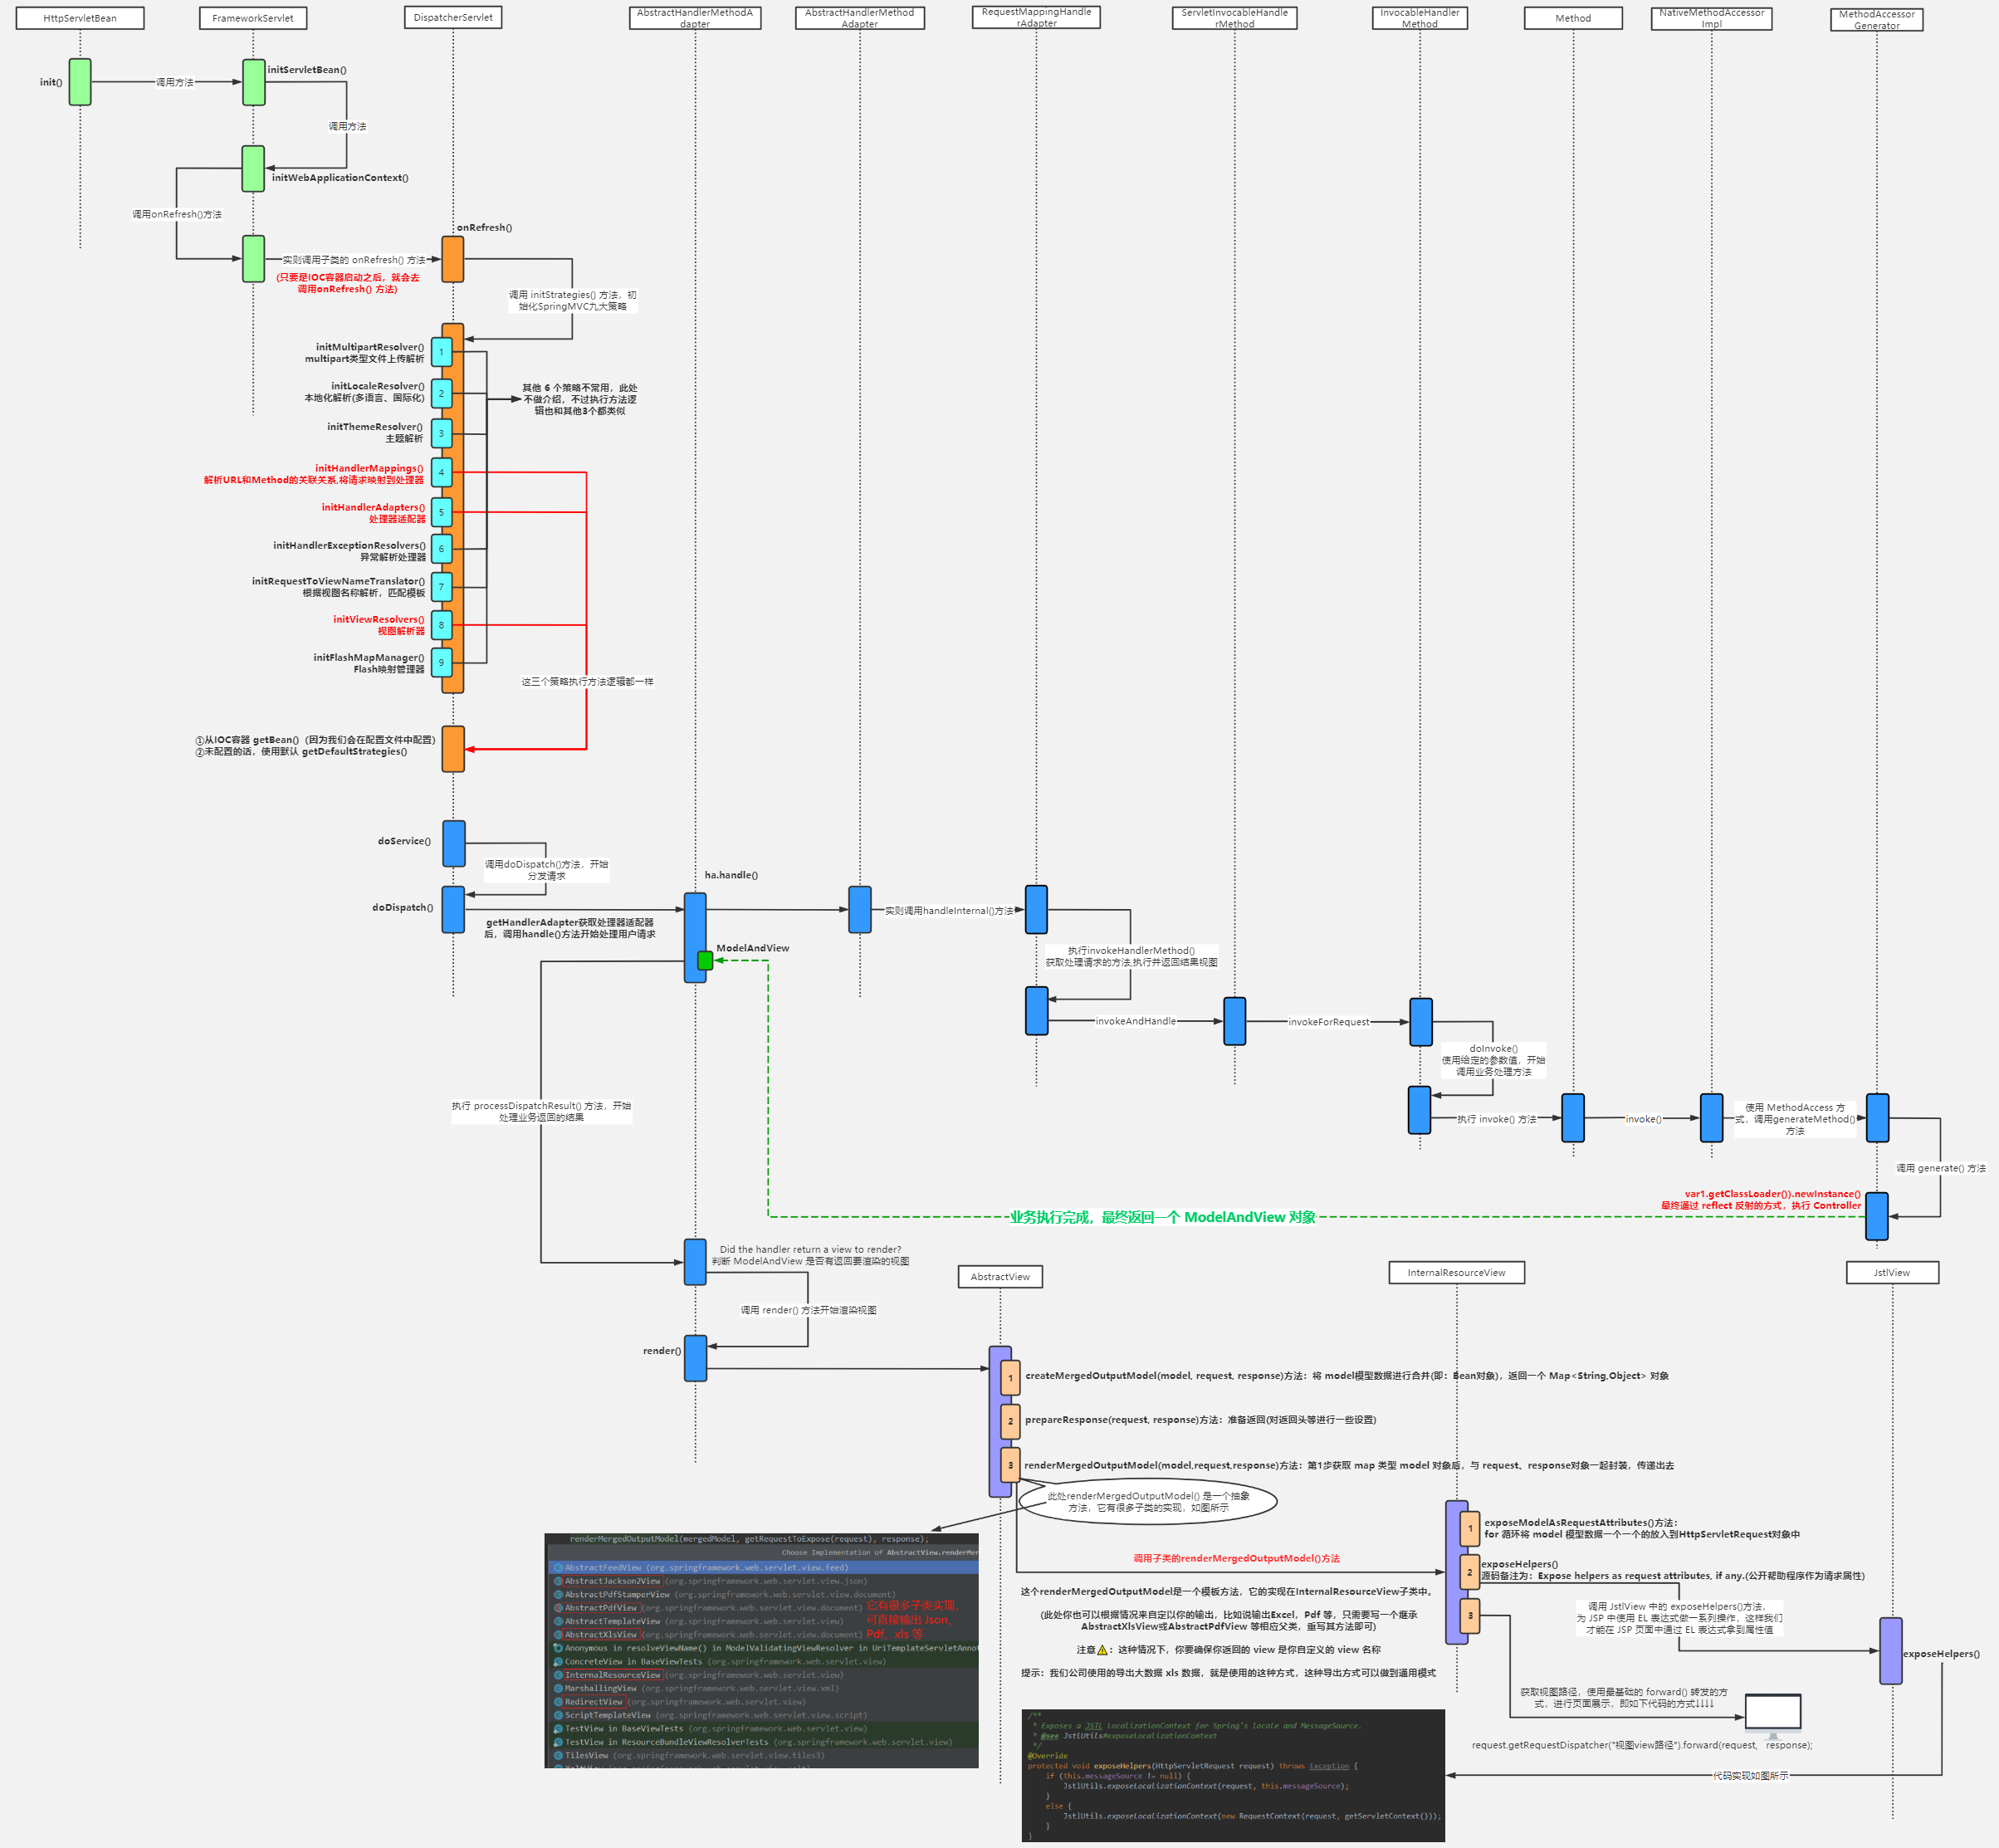The width and height of the screenshot is (1999, 1848).
Task: Click step 9 box for initFlashMapManager()
Action: 441,662
